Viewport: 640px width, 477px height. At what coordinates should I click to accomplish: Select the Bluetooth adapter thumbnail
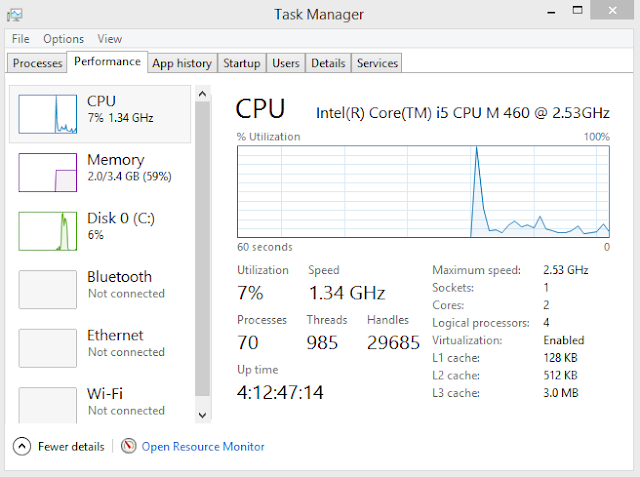pyautogui.click(x=48, y=289)
